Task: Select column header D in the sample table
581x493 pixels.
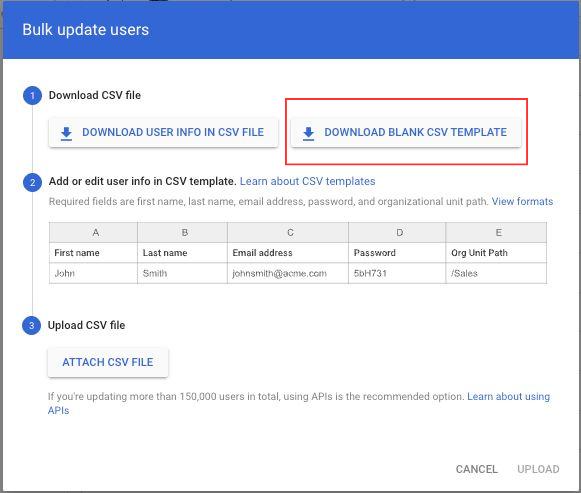Action: point(397,233)
